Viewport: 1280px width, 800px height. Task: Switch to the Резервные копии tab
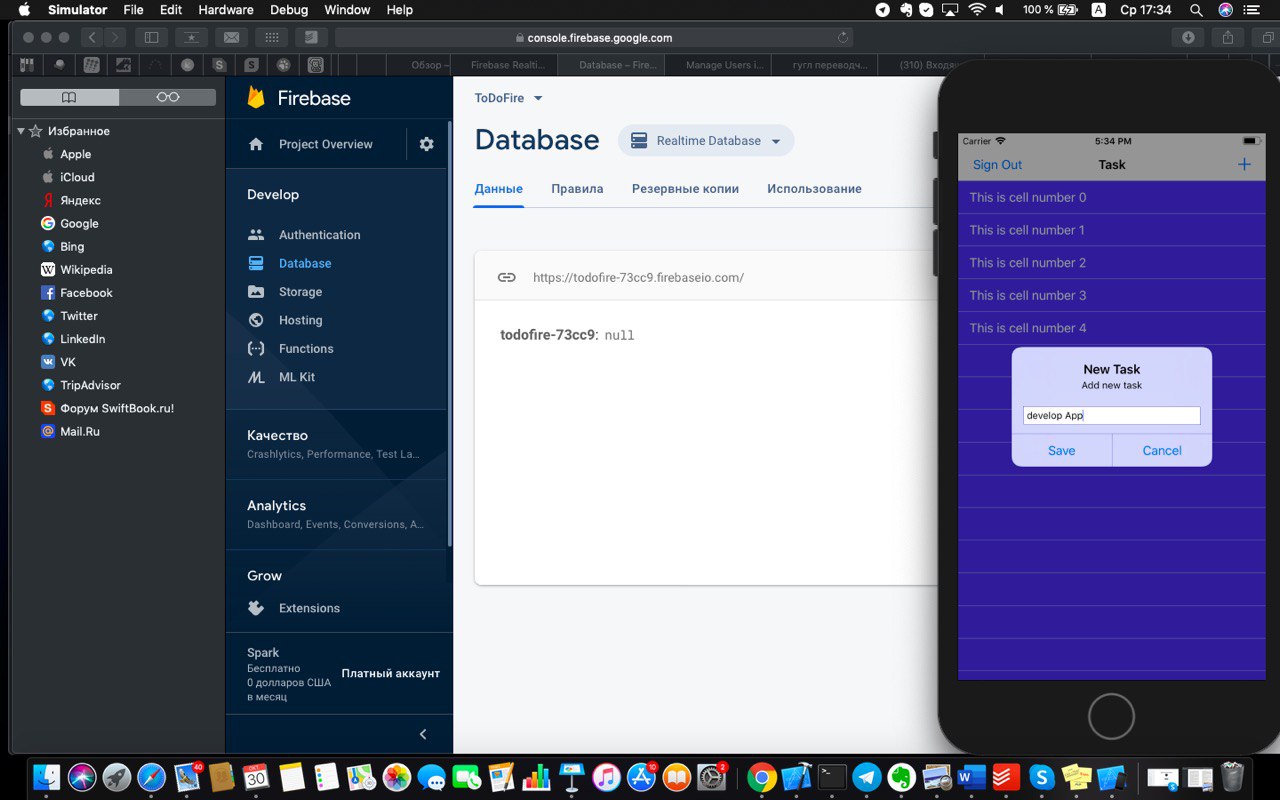(685, 189)
